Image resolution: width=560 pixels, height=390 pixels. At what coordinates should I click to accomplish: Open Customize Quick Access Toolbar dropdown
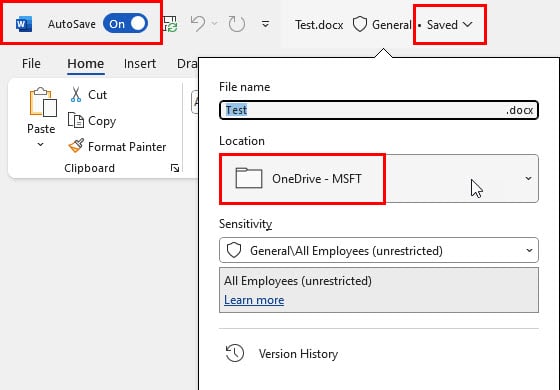click(265, 24)
